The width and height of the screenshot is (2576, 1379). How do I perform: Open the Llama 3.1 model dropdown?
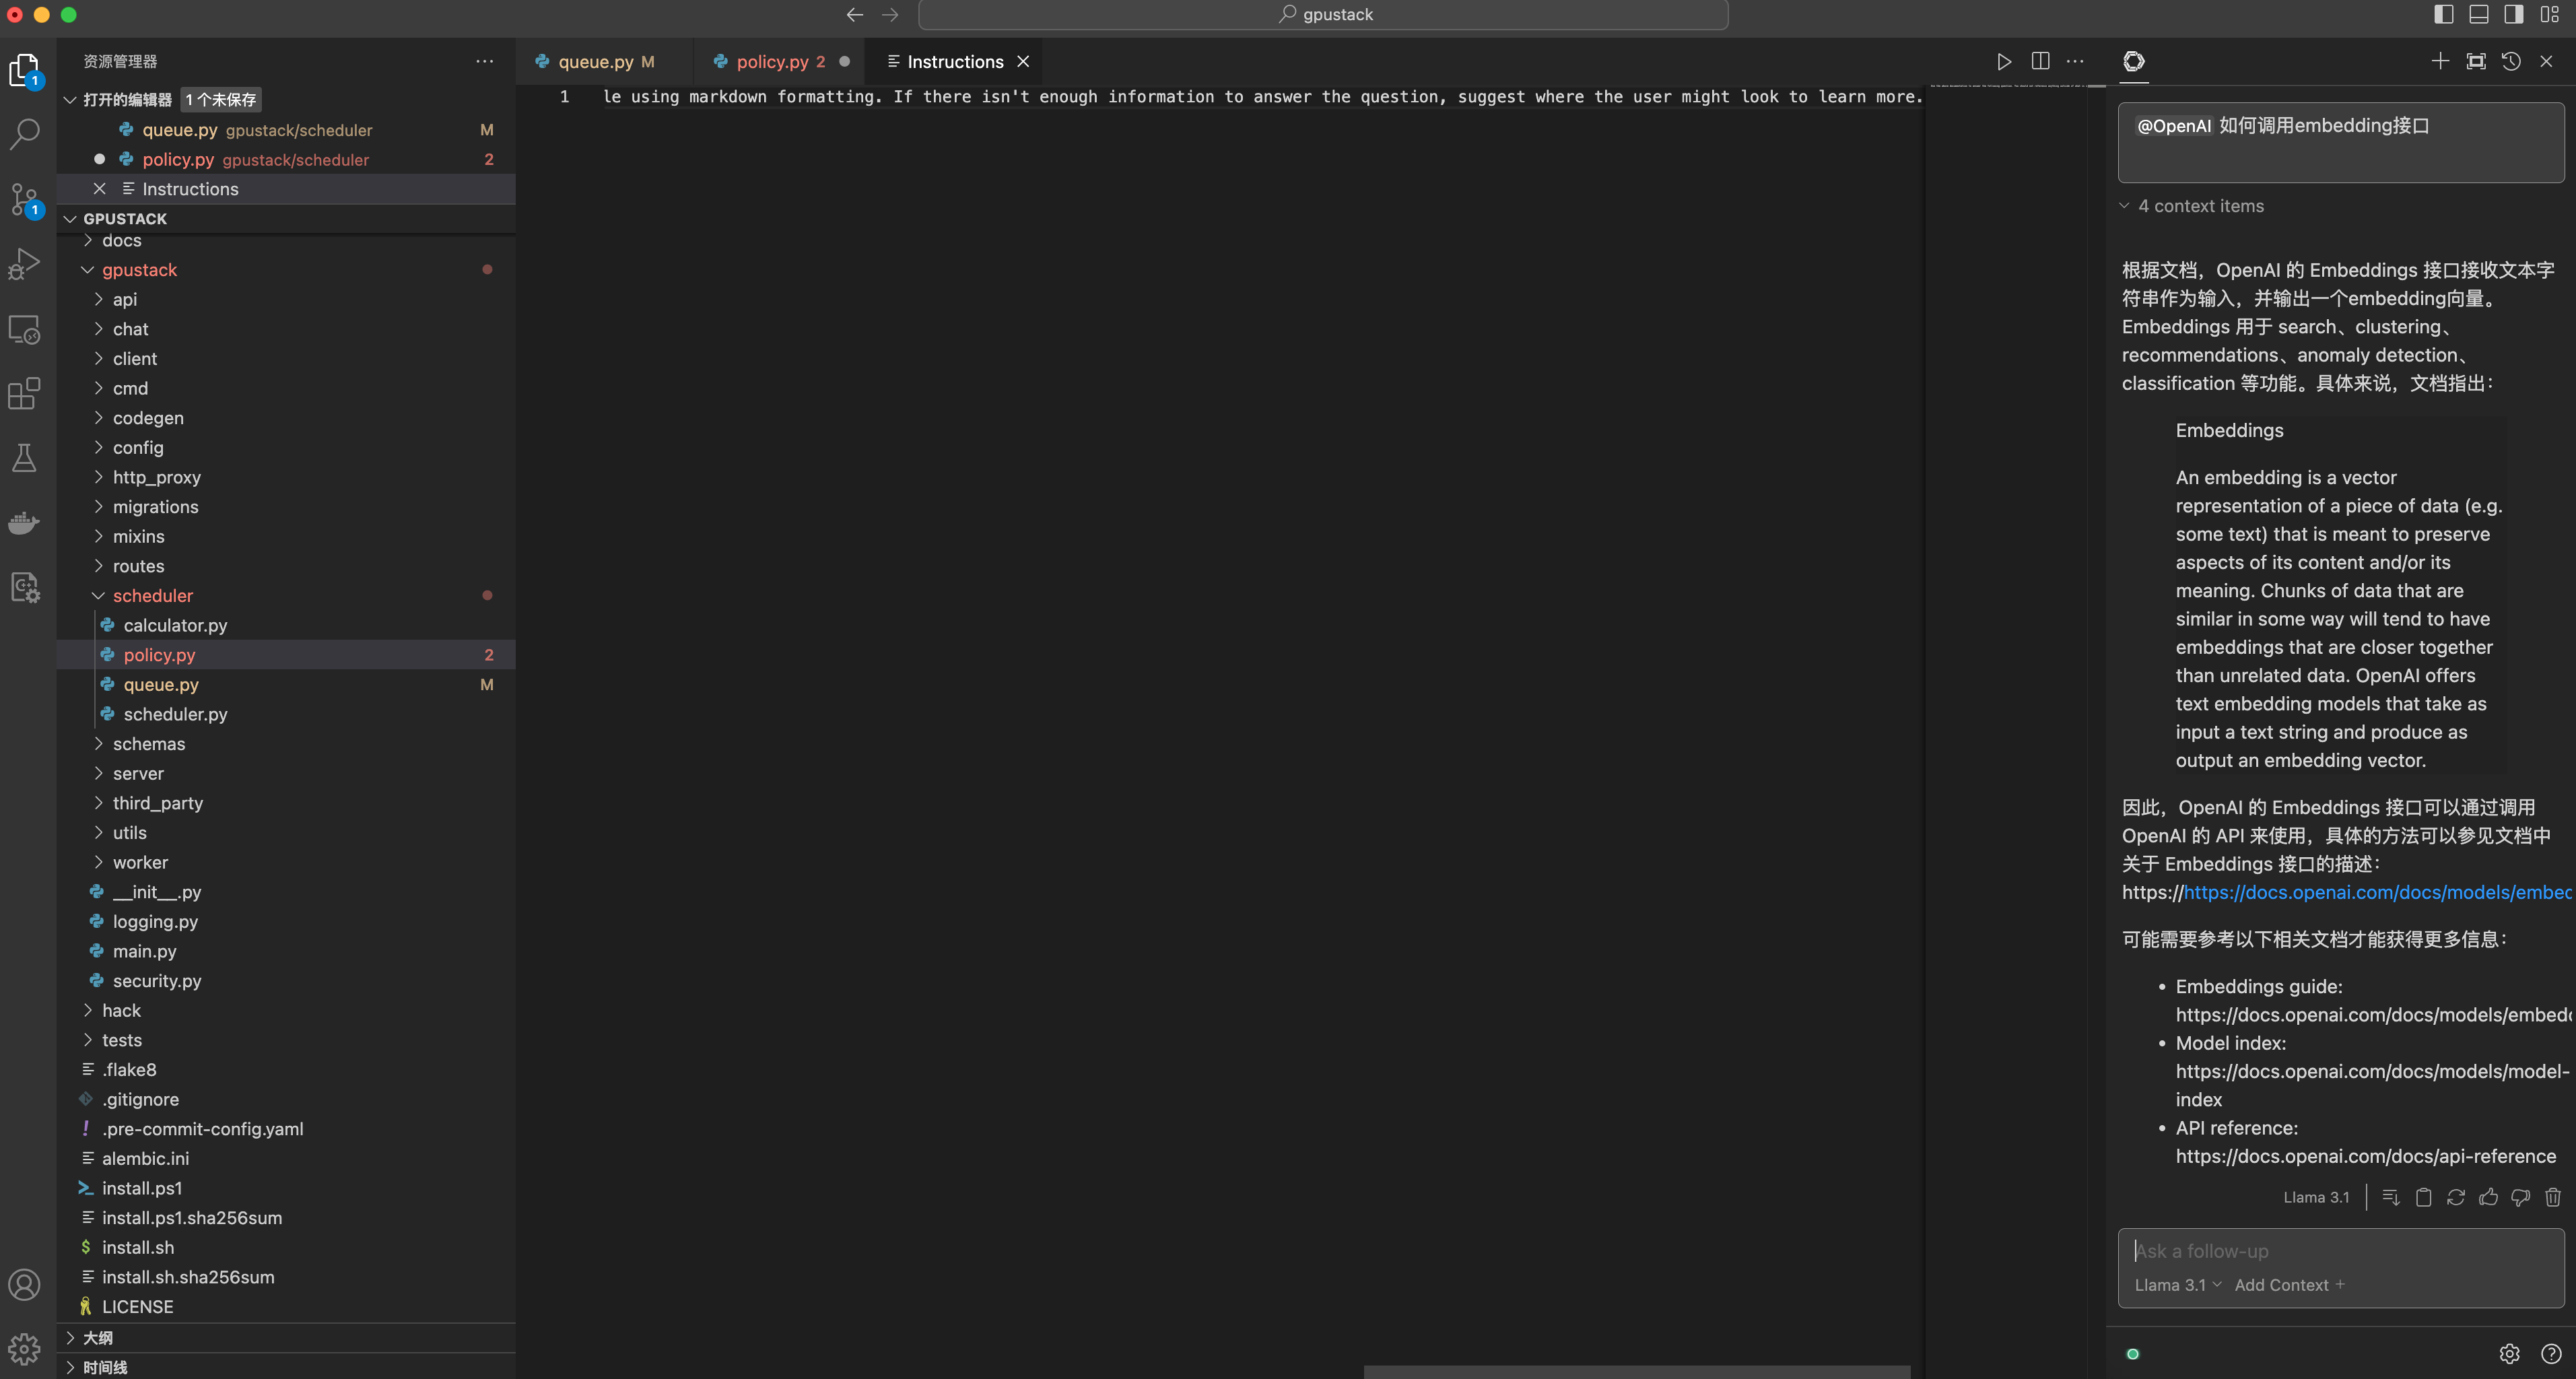coord(2177,1285)
